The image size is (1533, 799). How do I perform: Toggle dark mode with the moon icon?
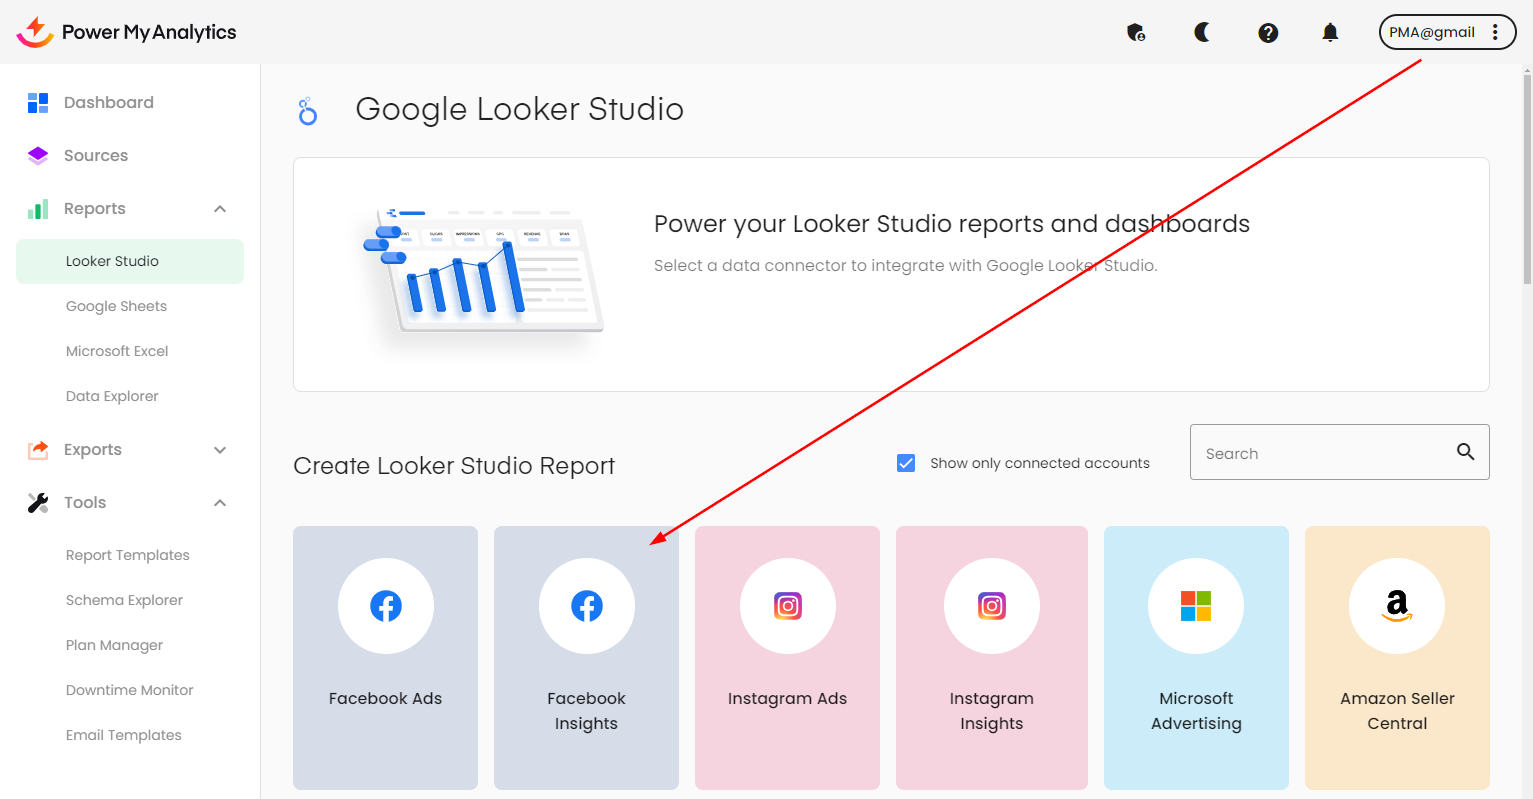(1202, 33)
